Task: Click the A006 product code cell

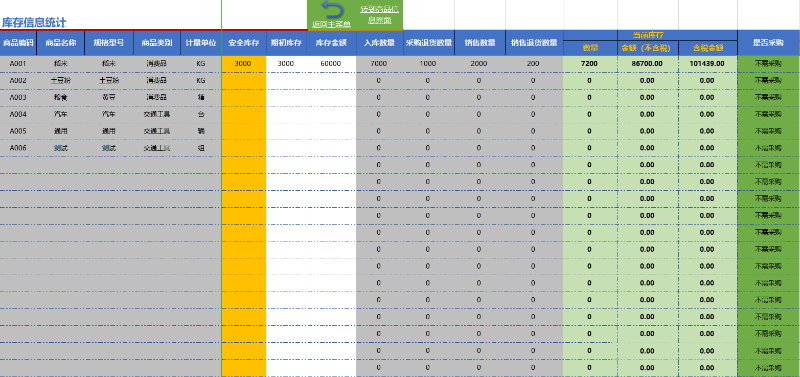Action: tap(18, 148)
